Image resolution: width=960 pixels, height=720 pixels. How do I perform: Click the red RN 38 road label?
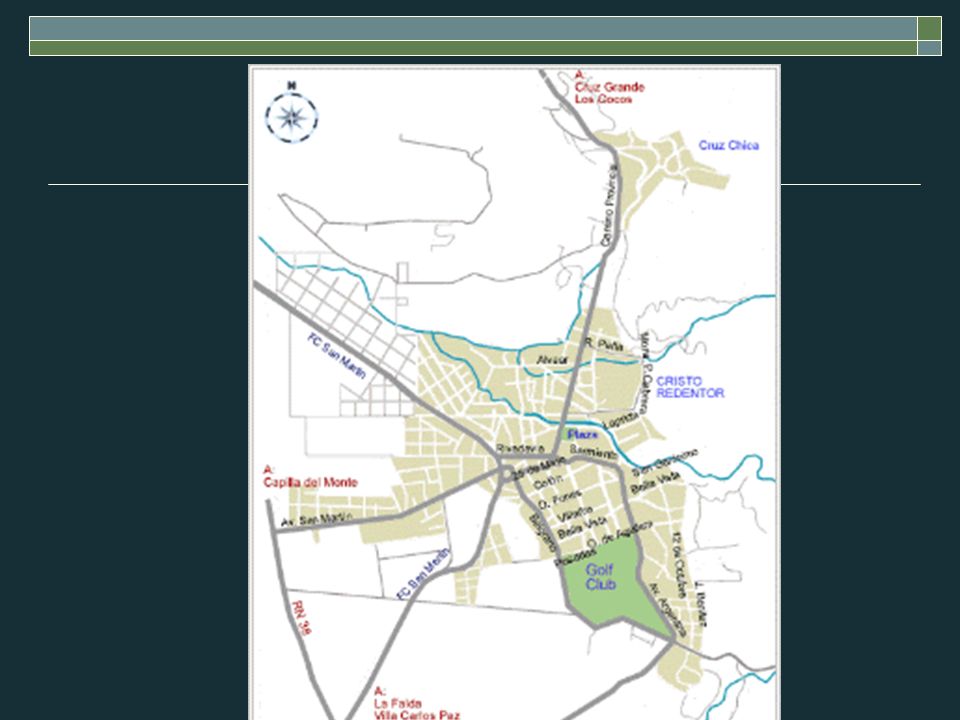301,617
